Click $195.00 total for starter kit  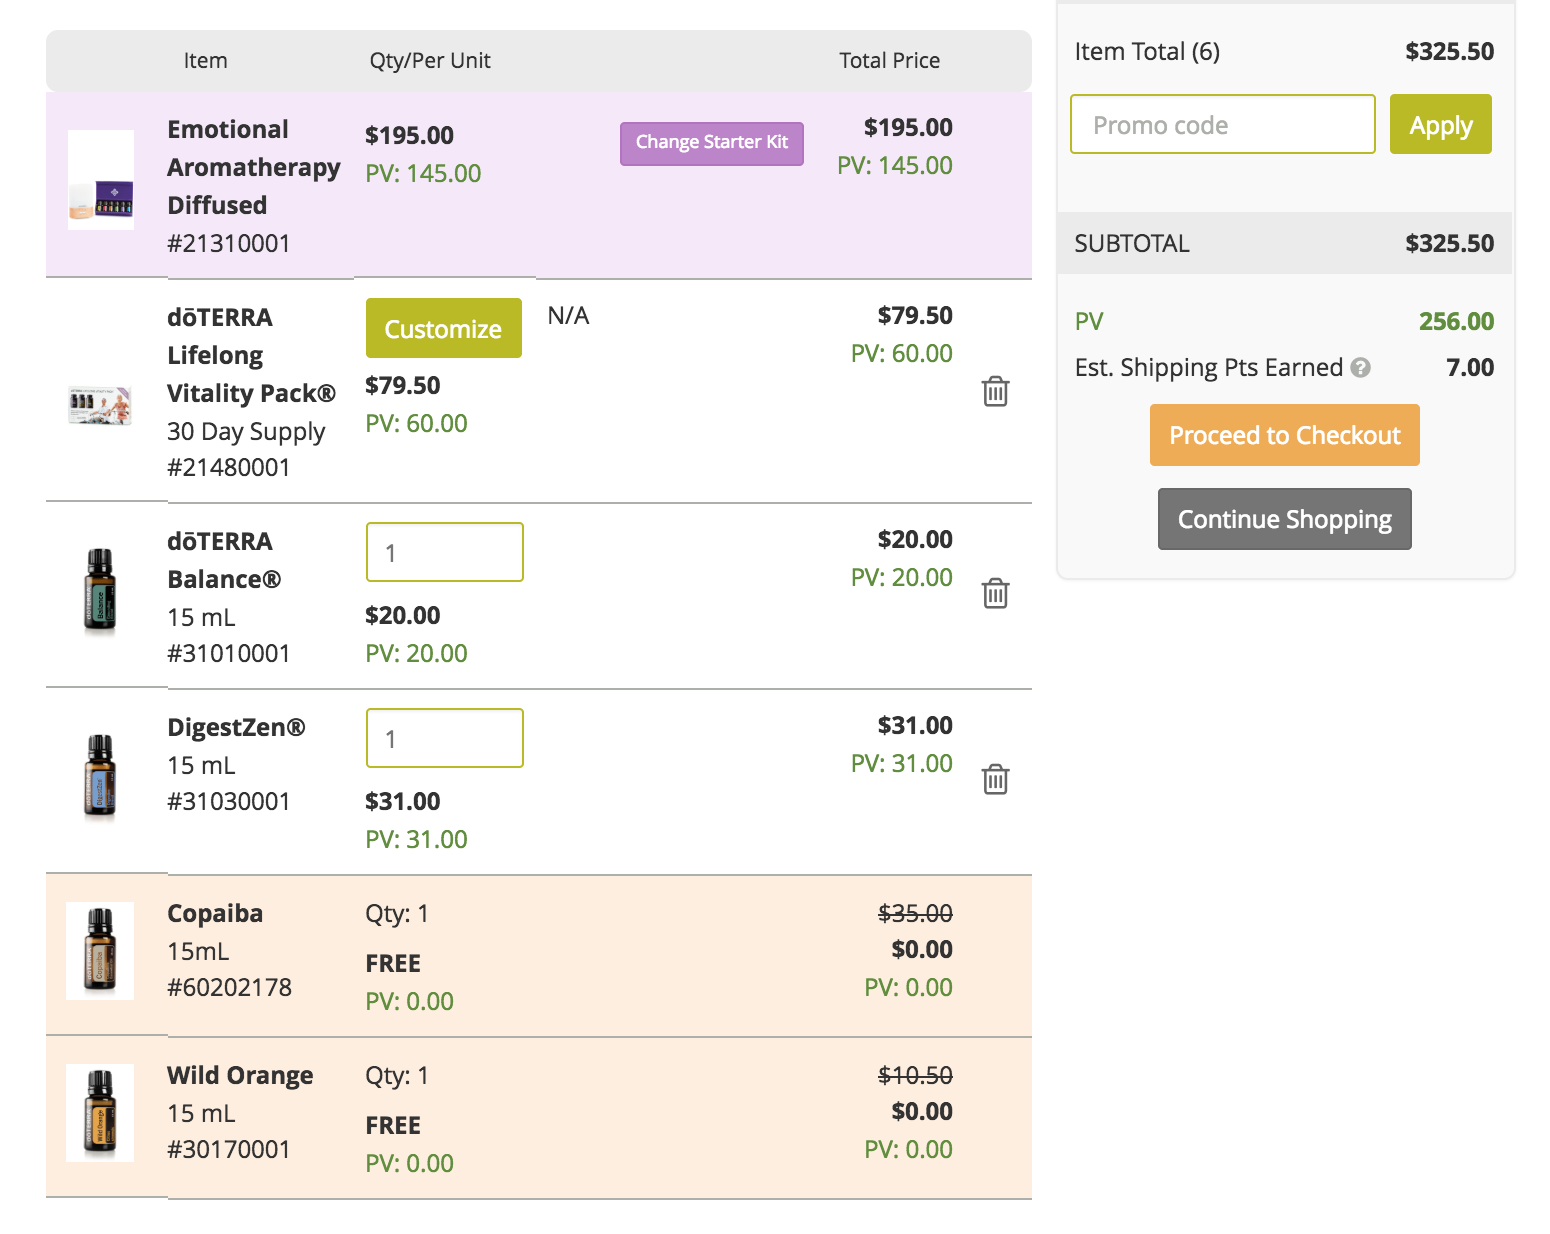(908, 127)
